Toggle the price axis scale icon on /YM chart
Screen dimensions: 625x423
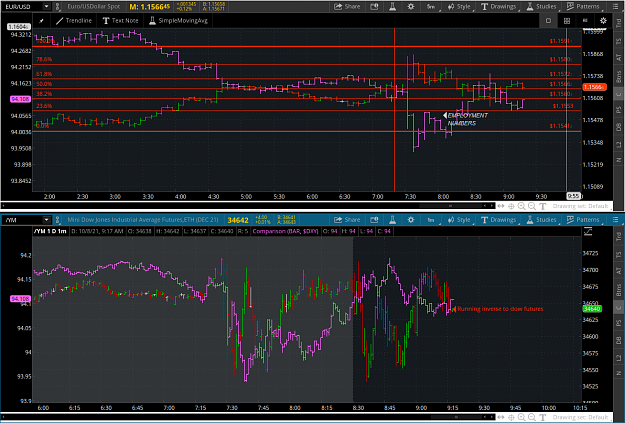[588, 231]
